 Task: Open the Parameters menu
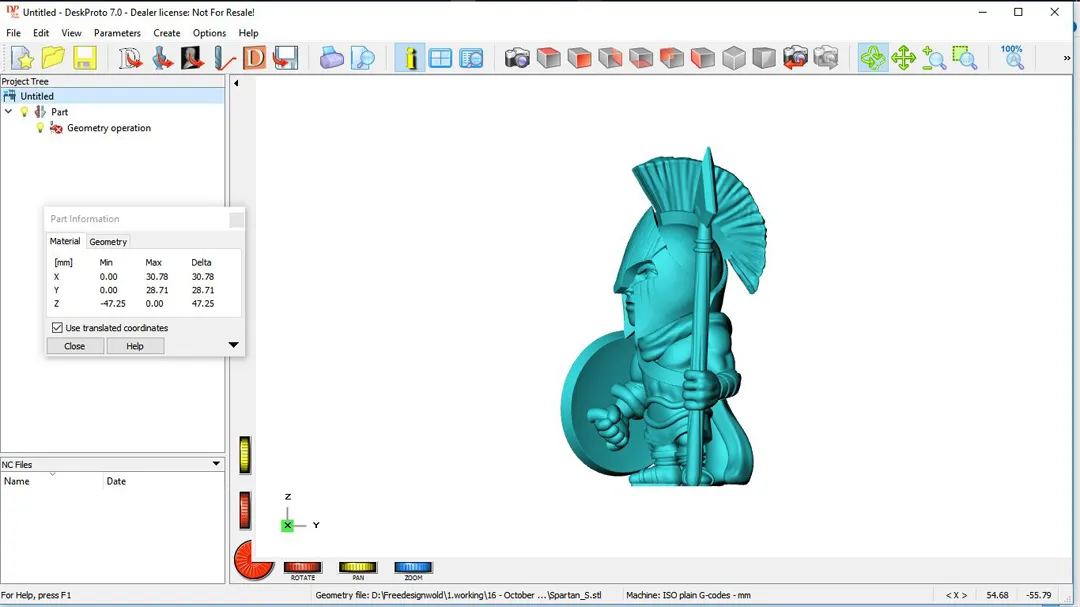coord(117,33)
